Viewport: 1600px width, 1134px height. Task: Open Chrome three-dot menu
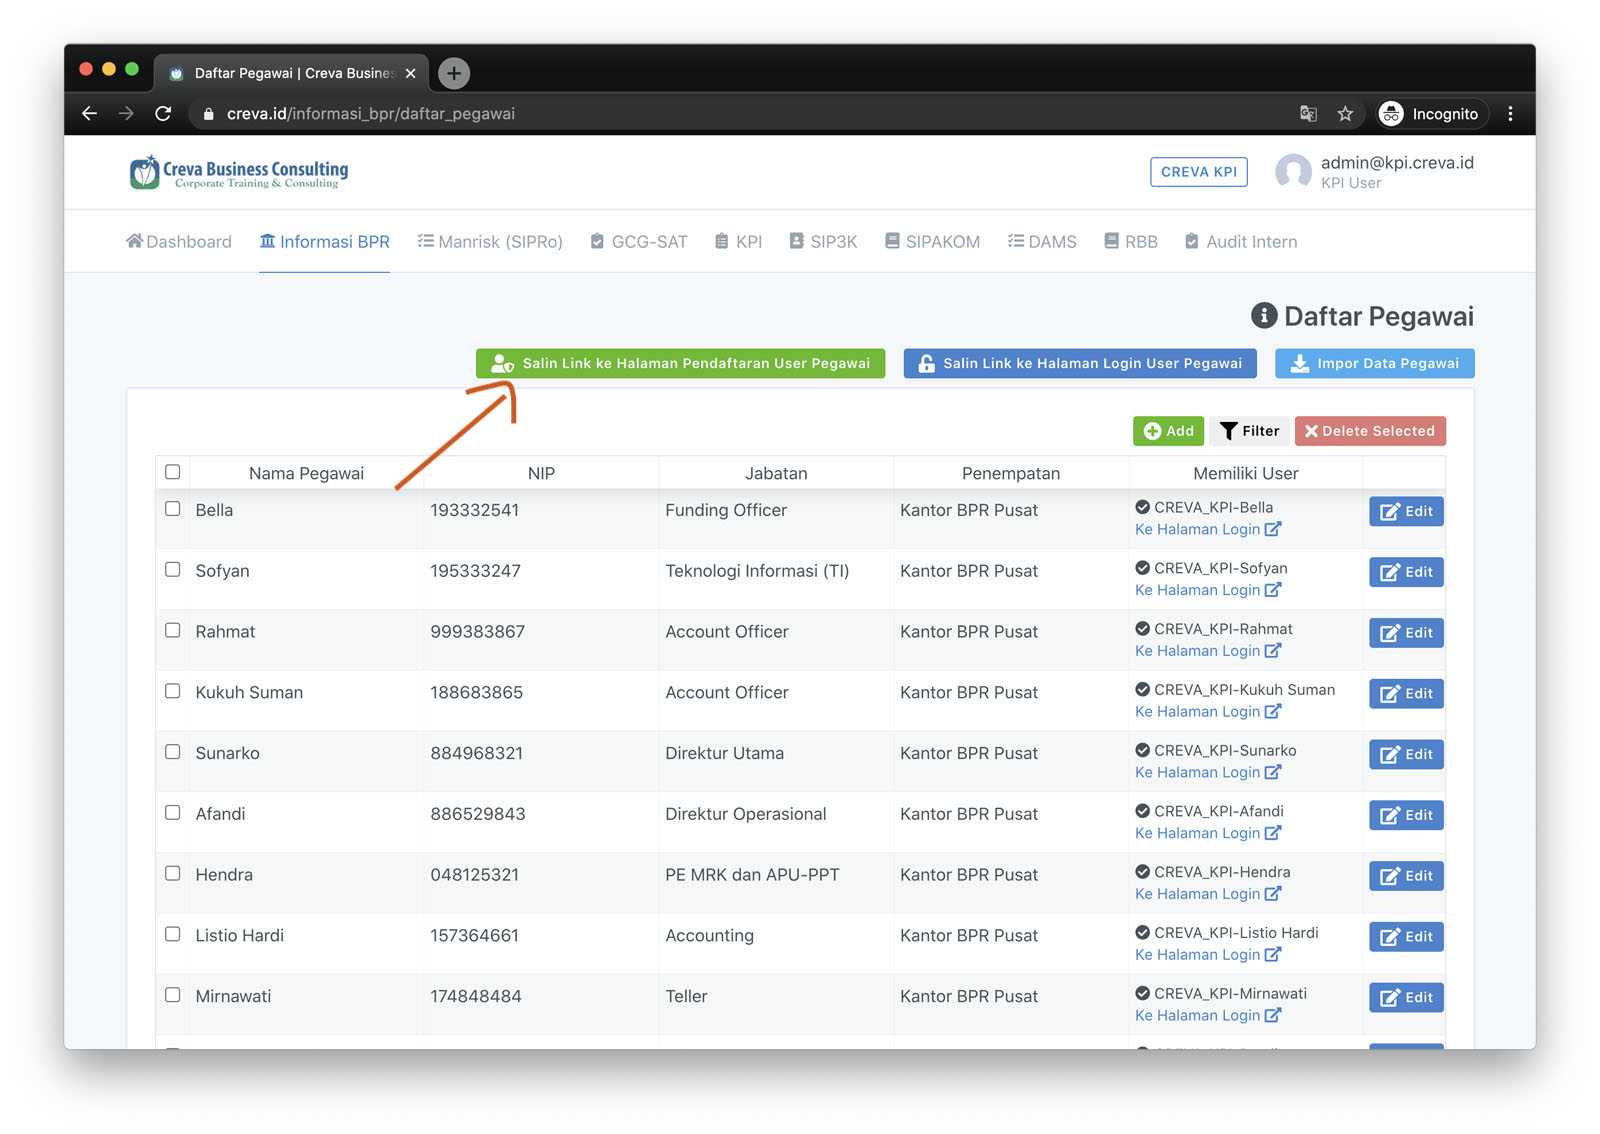(x=1510, y=114)
